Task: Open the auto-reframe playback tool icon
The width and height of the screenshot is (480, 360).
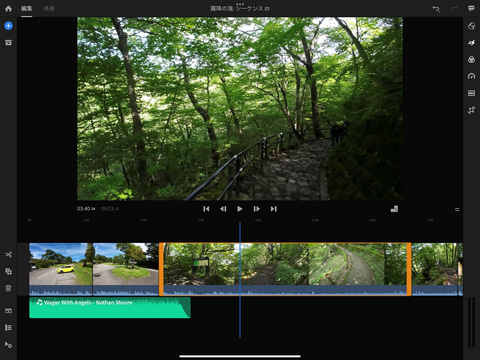Action: (8, 344)
